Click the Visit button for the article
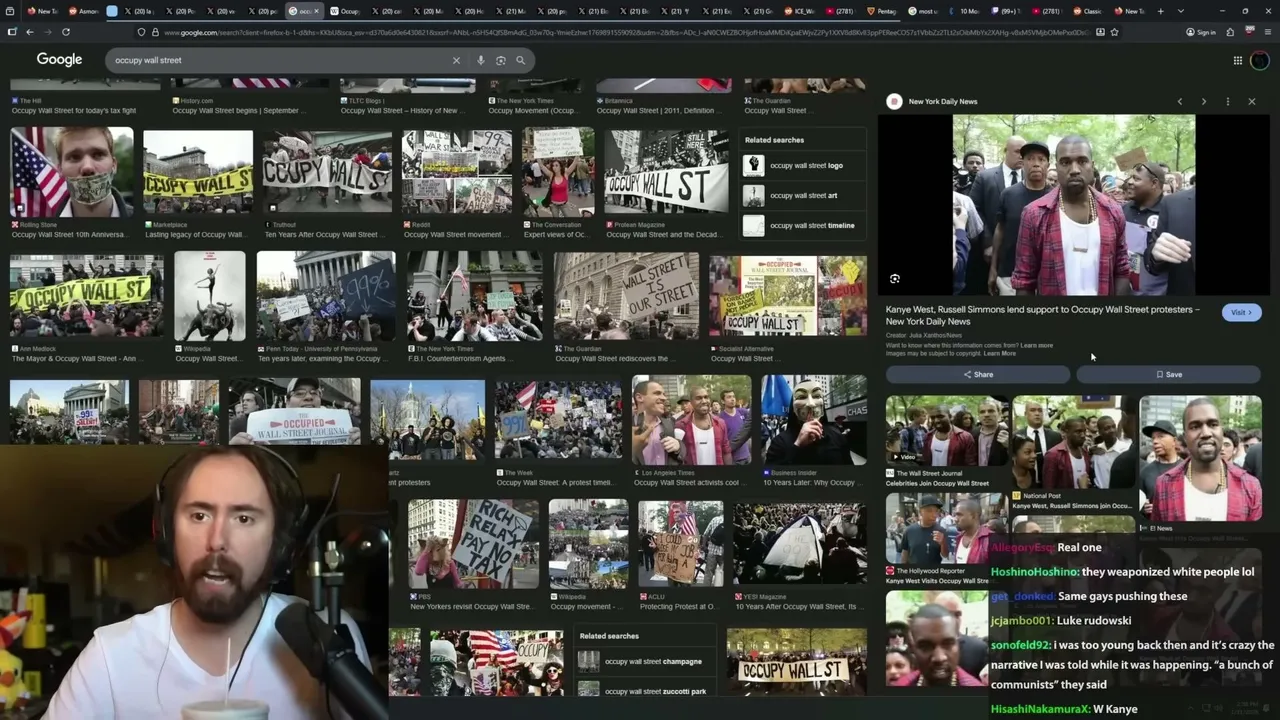 [x=1242, y=312]
